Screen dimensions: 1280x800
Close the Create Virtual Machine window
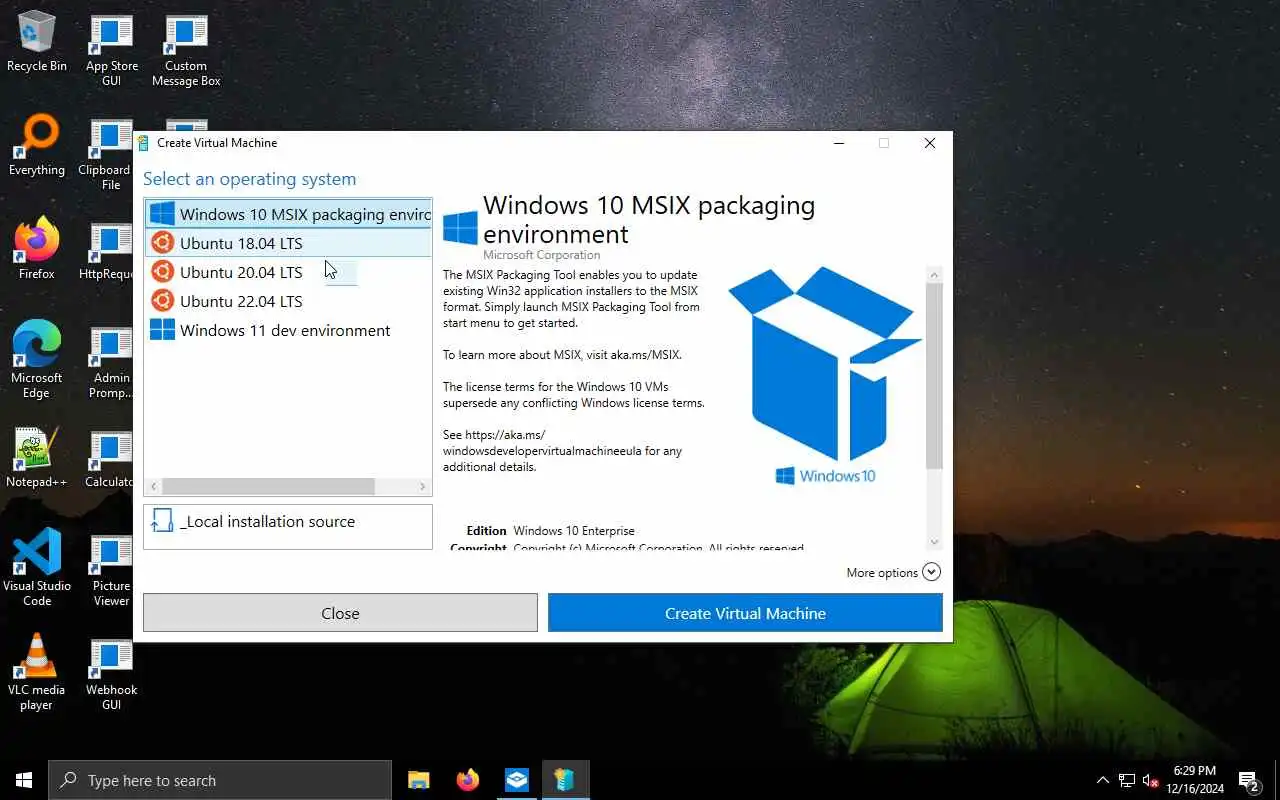(x=929, y=143)
